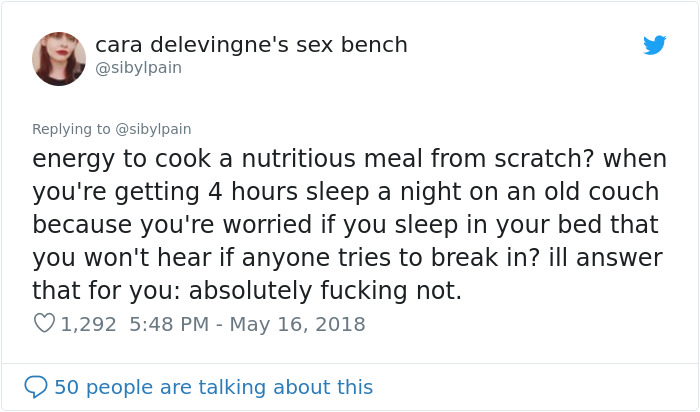
Task: Like the tweet with the heart icon
Action: [44, 324]
